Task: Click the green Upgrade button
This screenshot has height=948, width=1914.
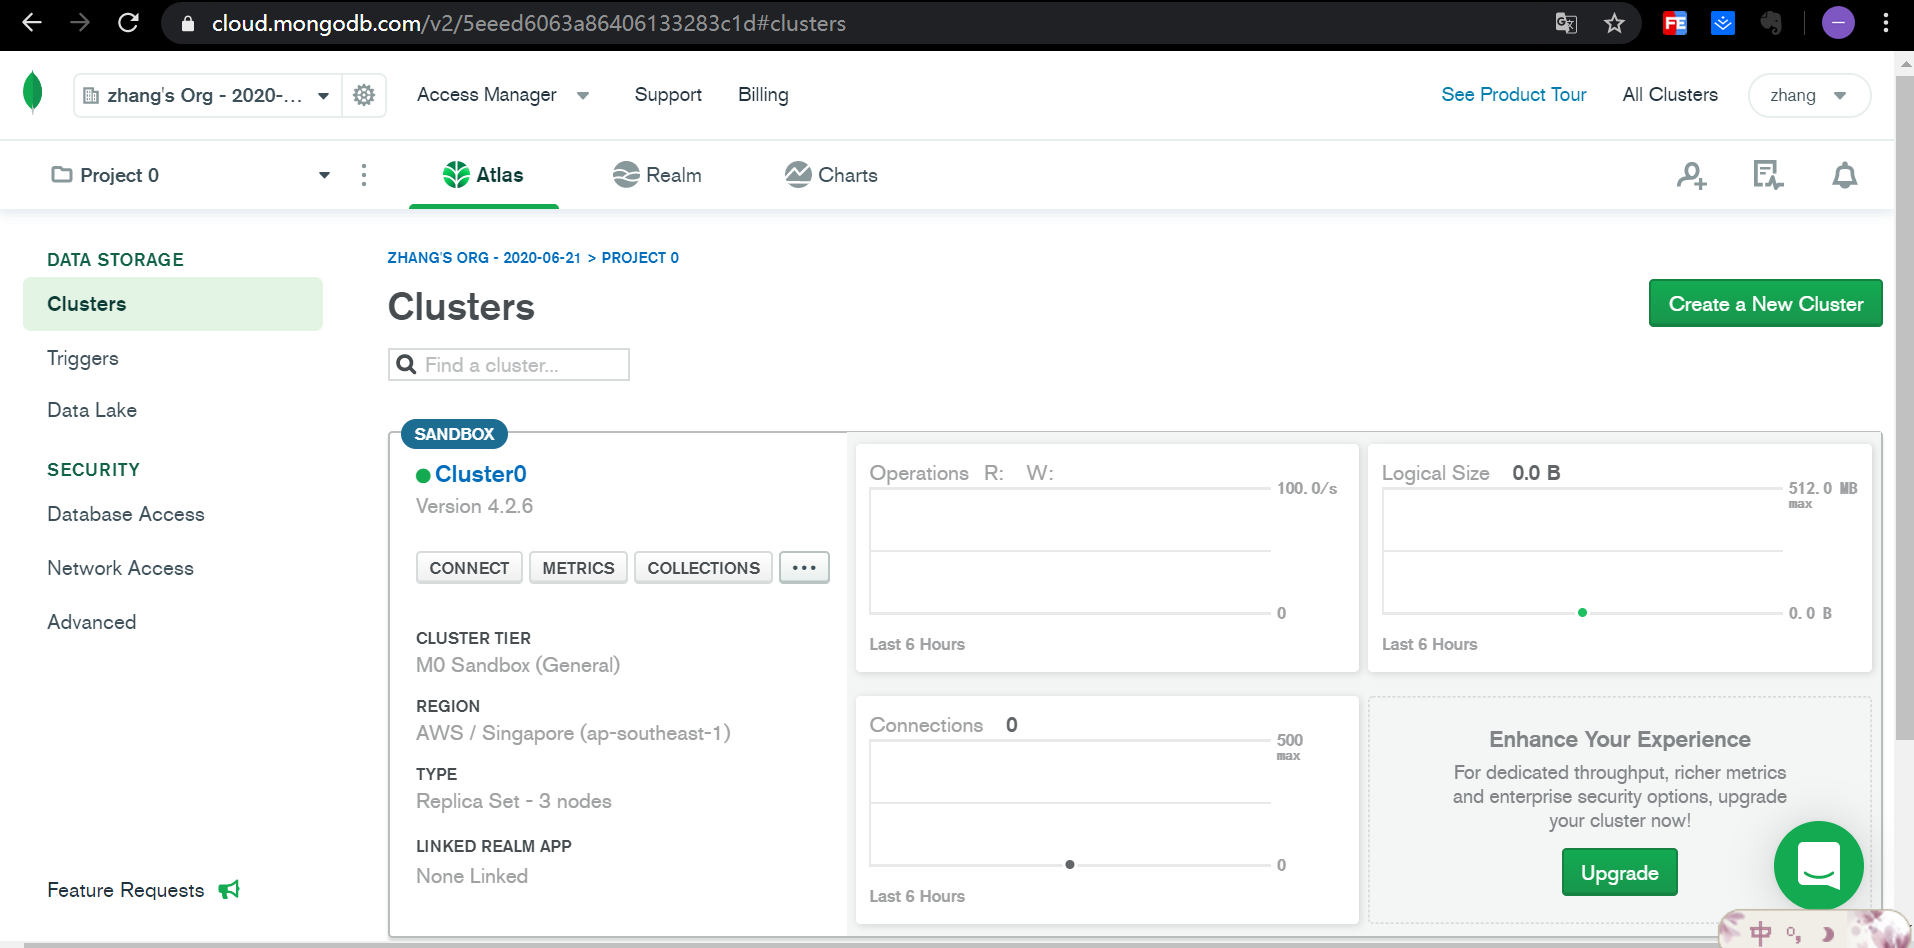Action: point(1620,872)
